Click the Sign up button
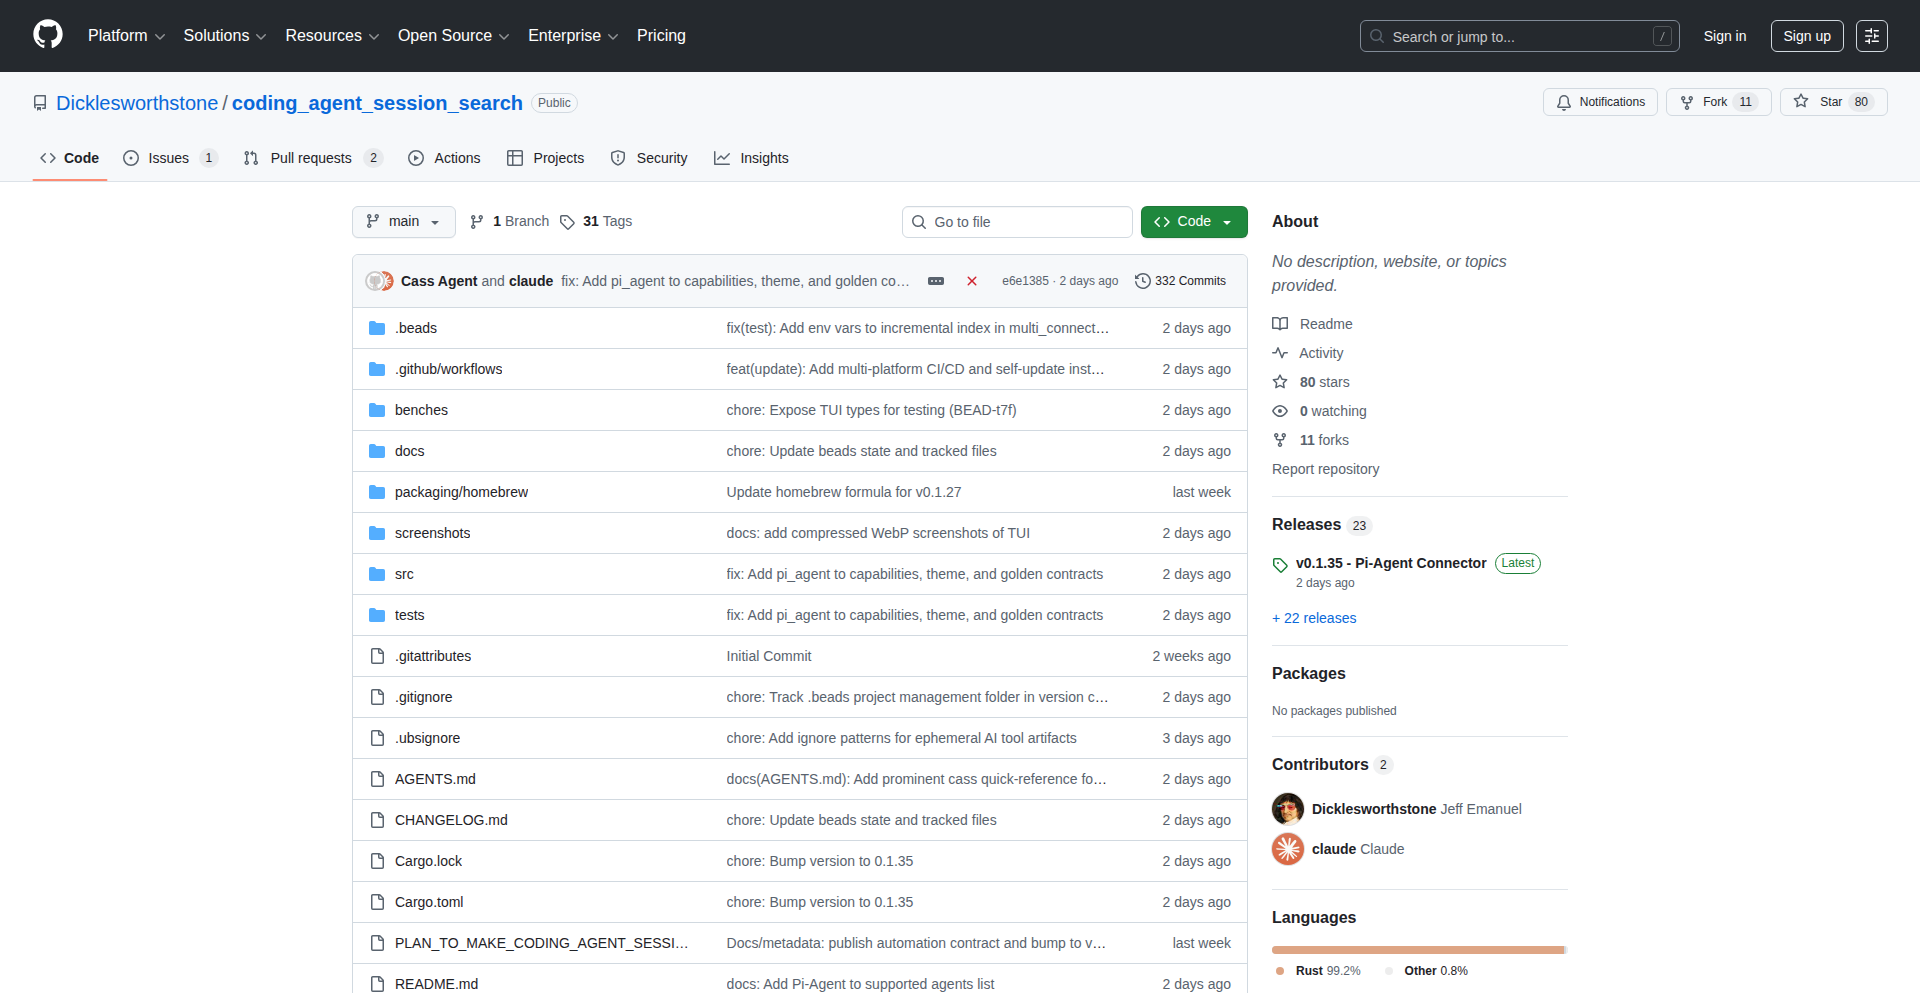The height and width of the screenshot is (993, 1920). click(x=1806, y=36)
